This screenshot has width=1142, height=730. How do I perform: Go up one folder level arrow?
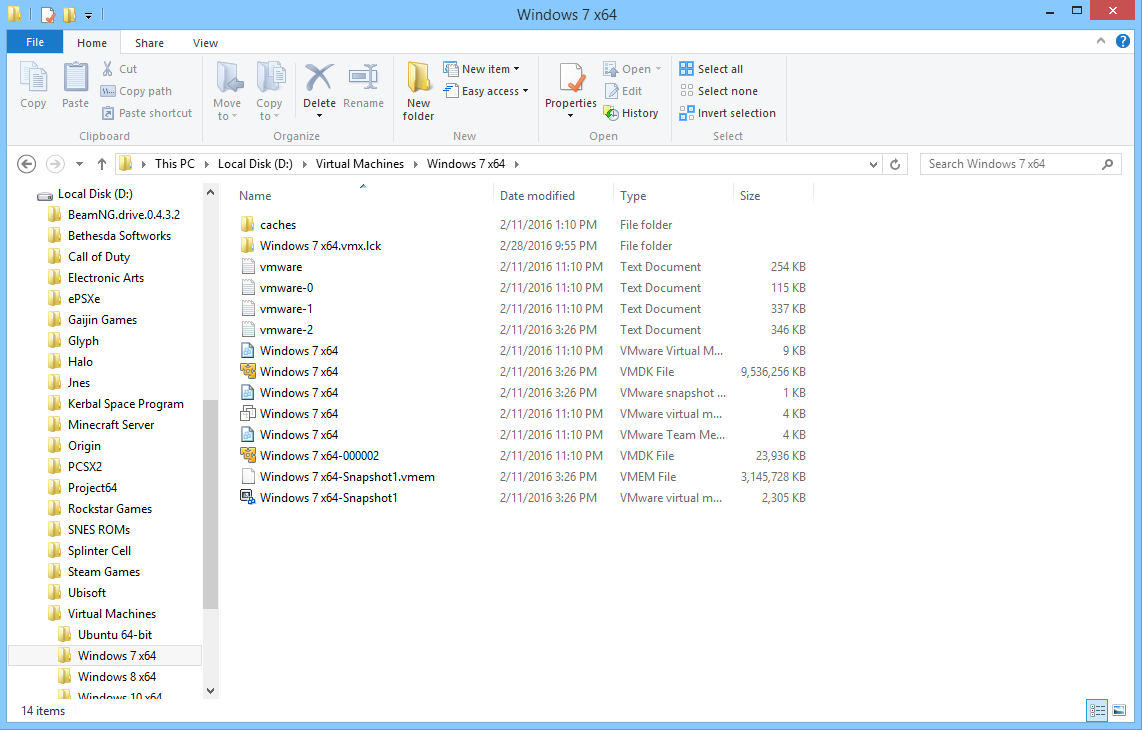(x=102, y=164)
